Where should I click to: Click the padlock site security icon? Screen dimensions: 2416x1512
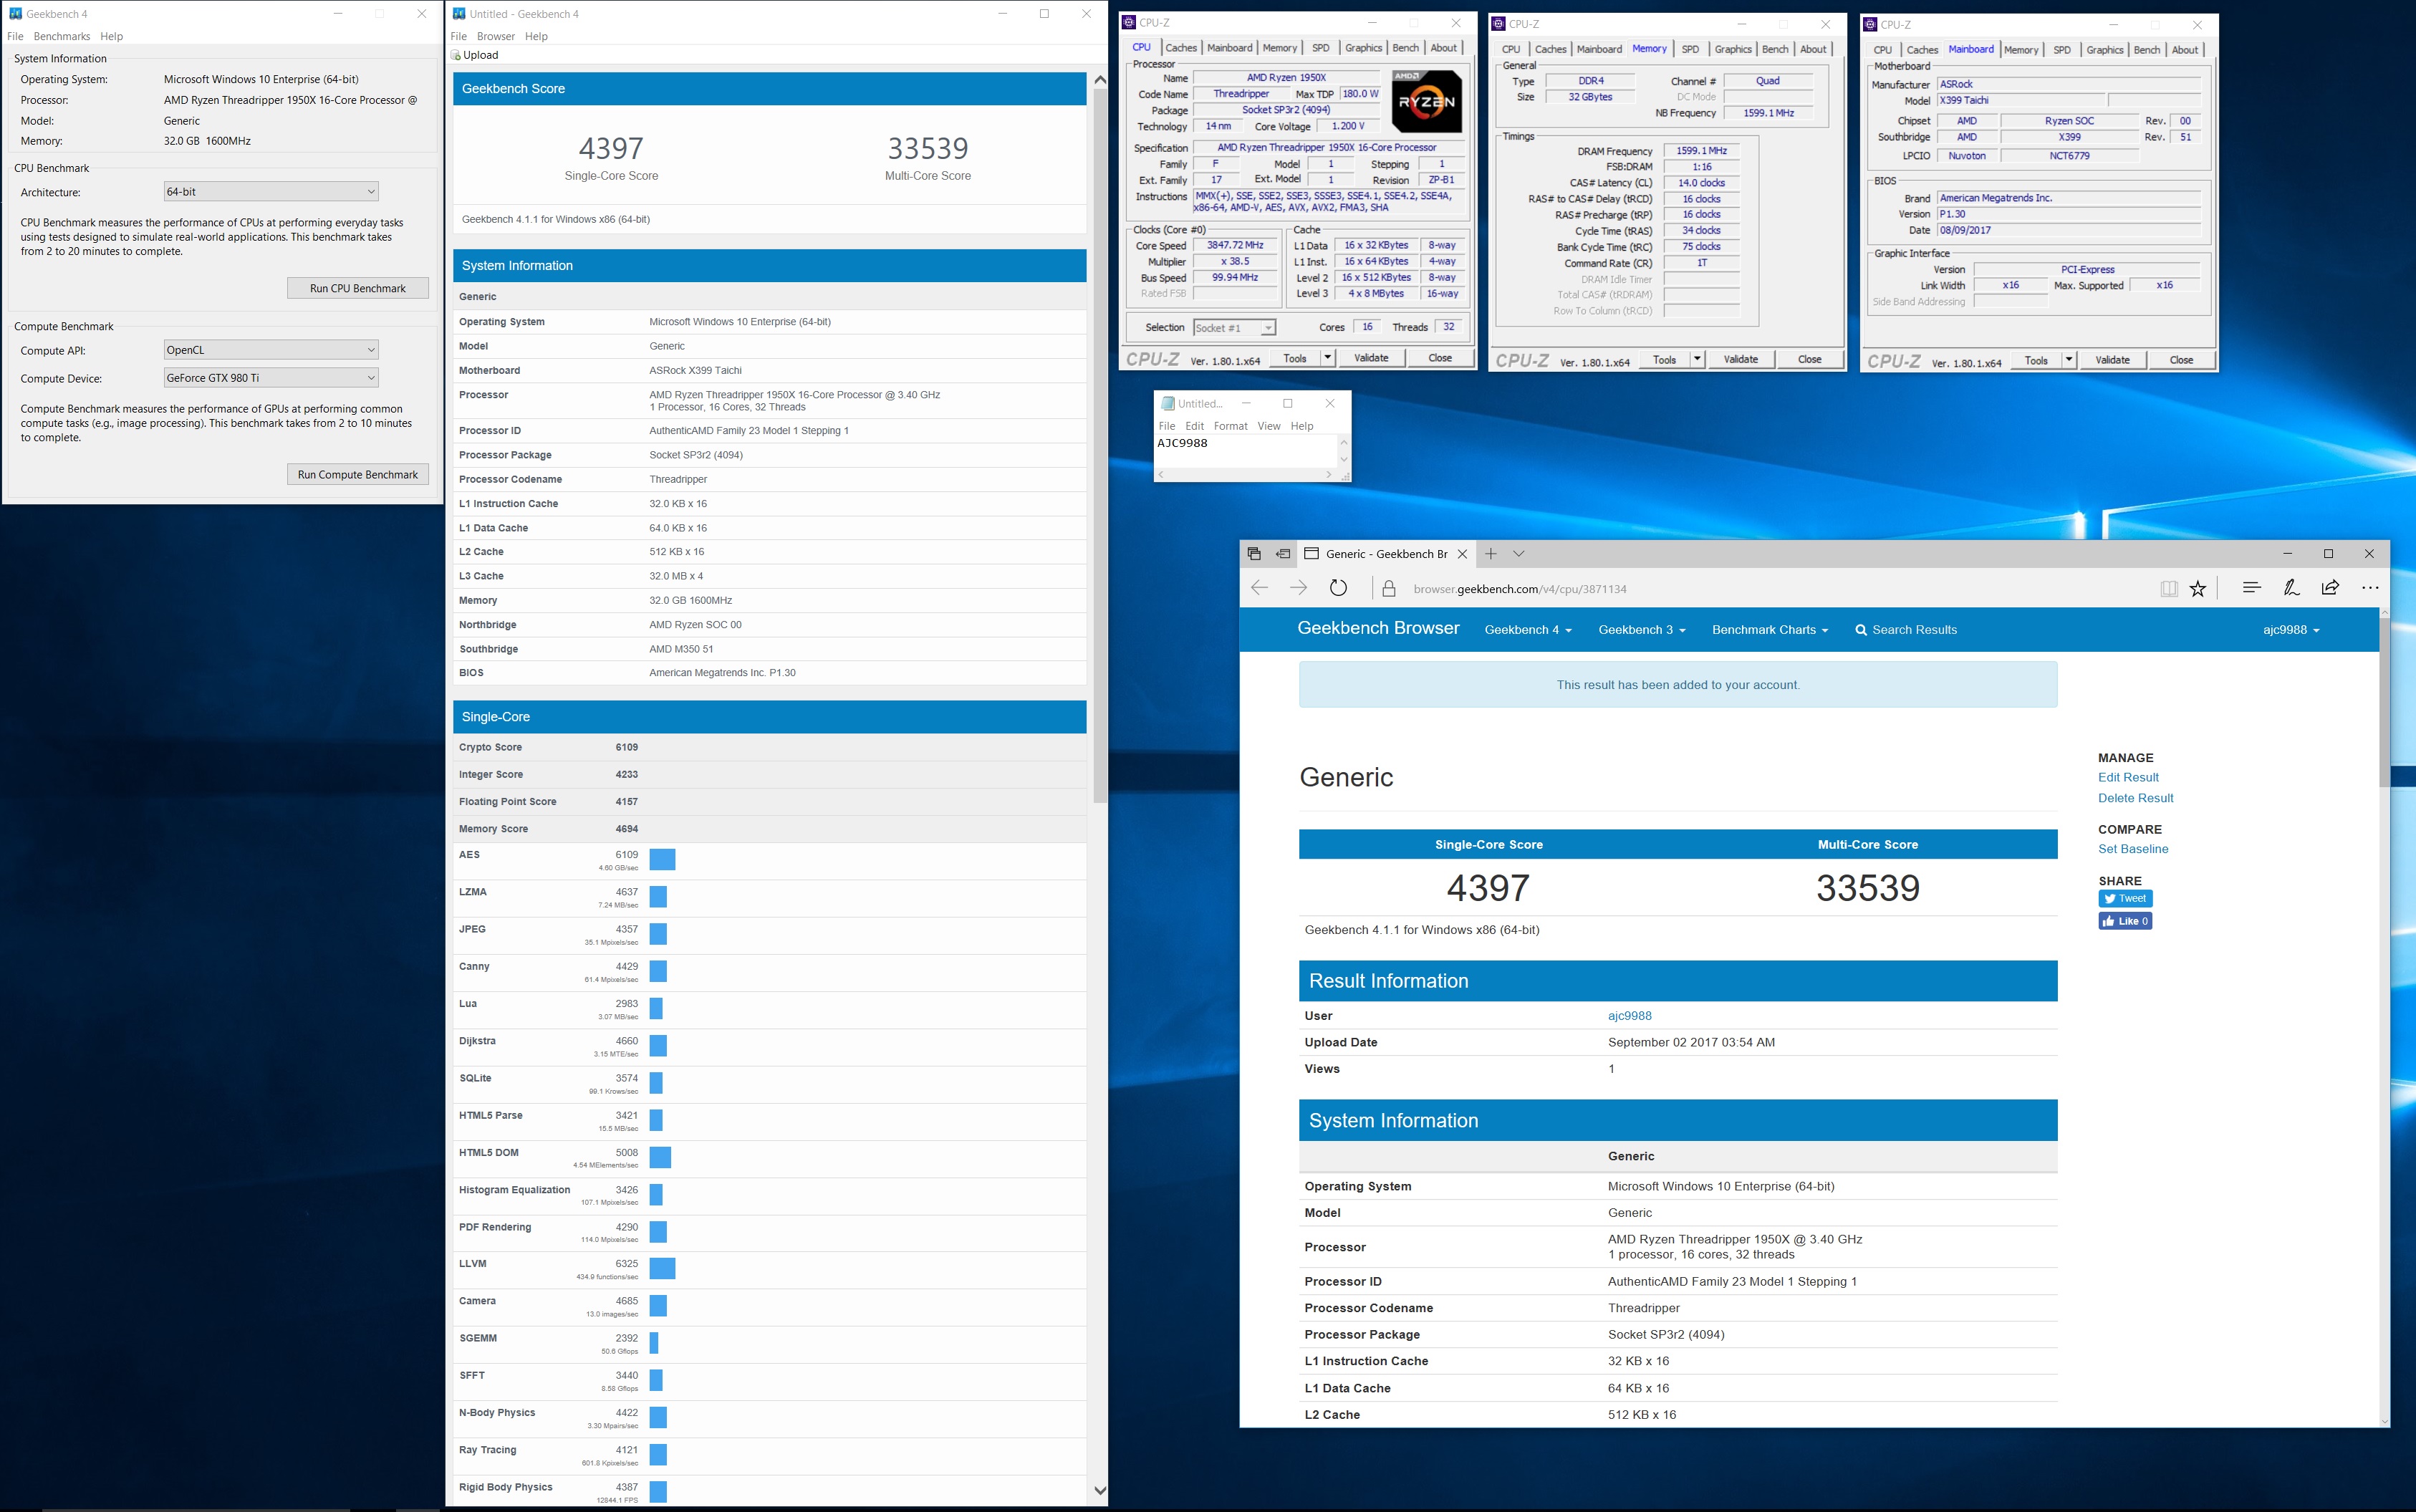click(1388, 589)
